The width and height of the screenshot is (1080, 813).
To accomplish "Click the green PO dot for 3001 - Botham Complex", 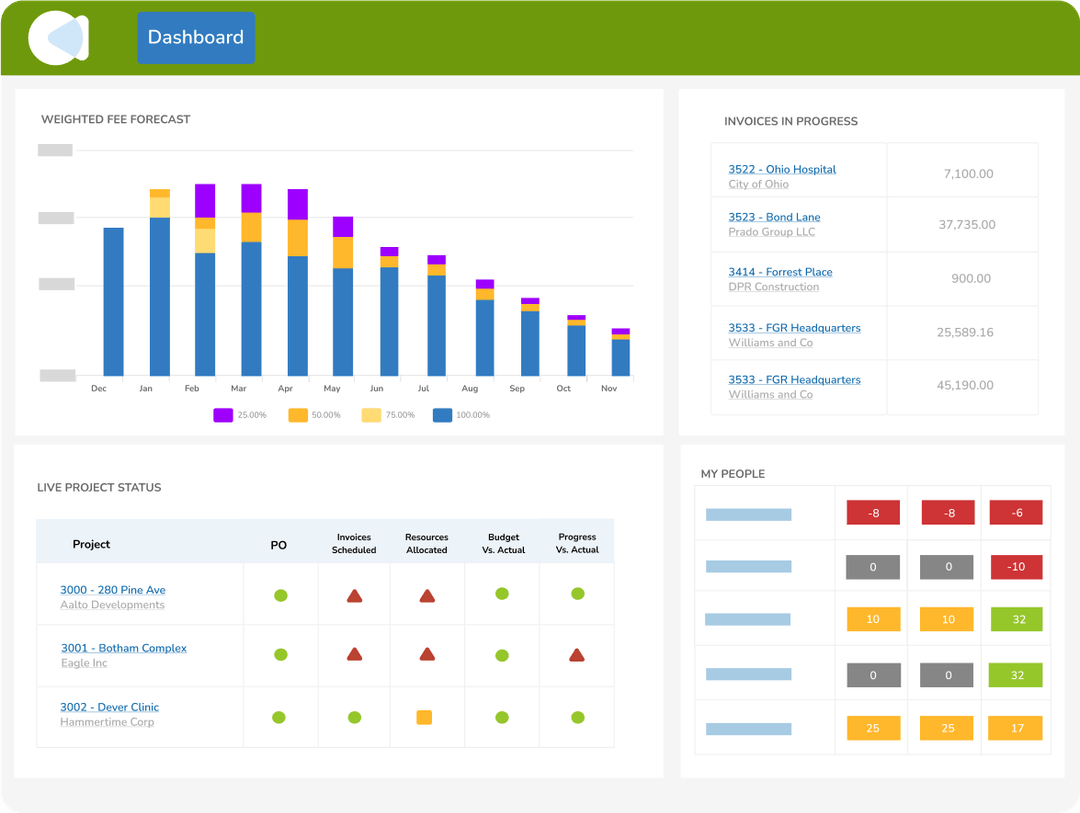I will pyautogui.click(x=281, y=655).
